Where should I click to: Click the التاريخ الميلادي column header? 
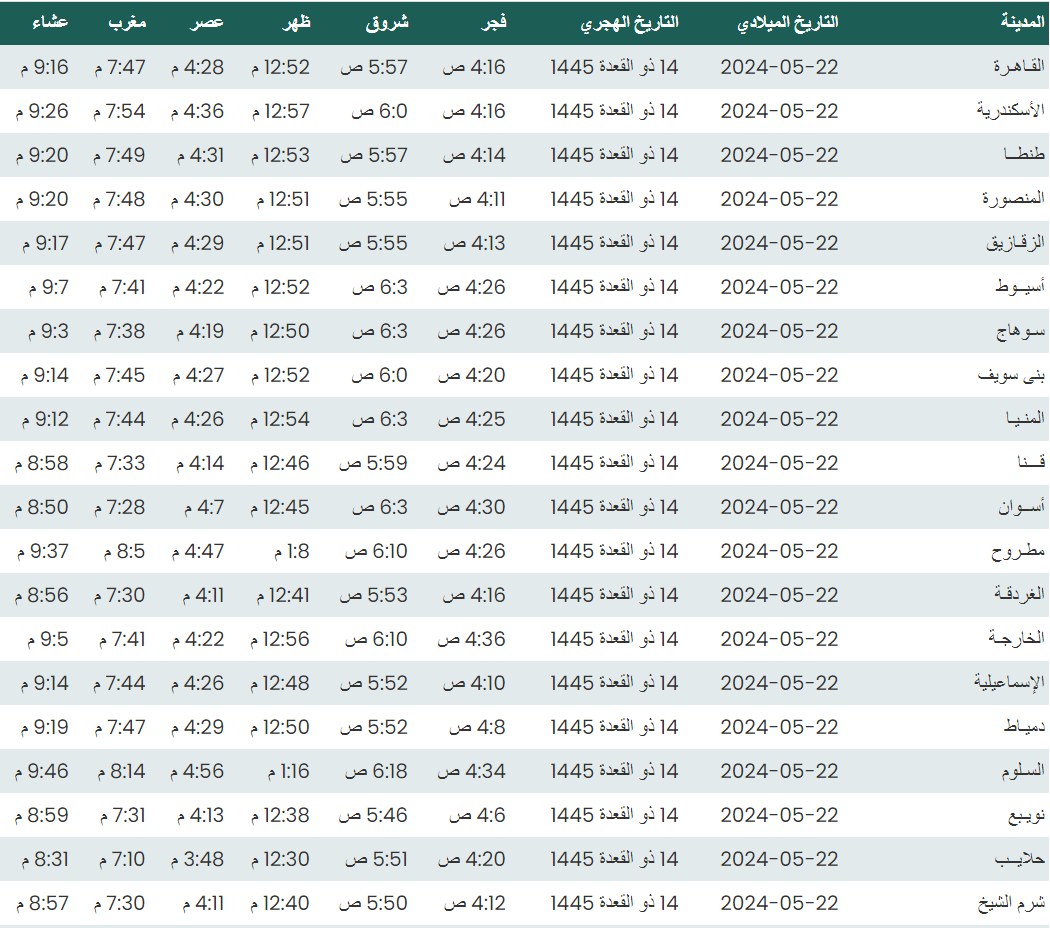787,22
